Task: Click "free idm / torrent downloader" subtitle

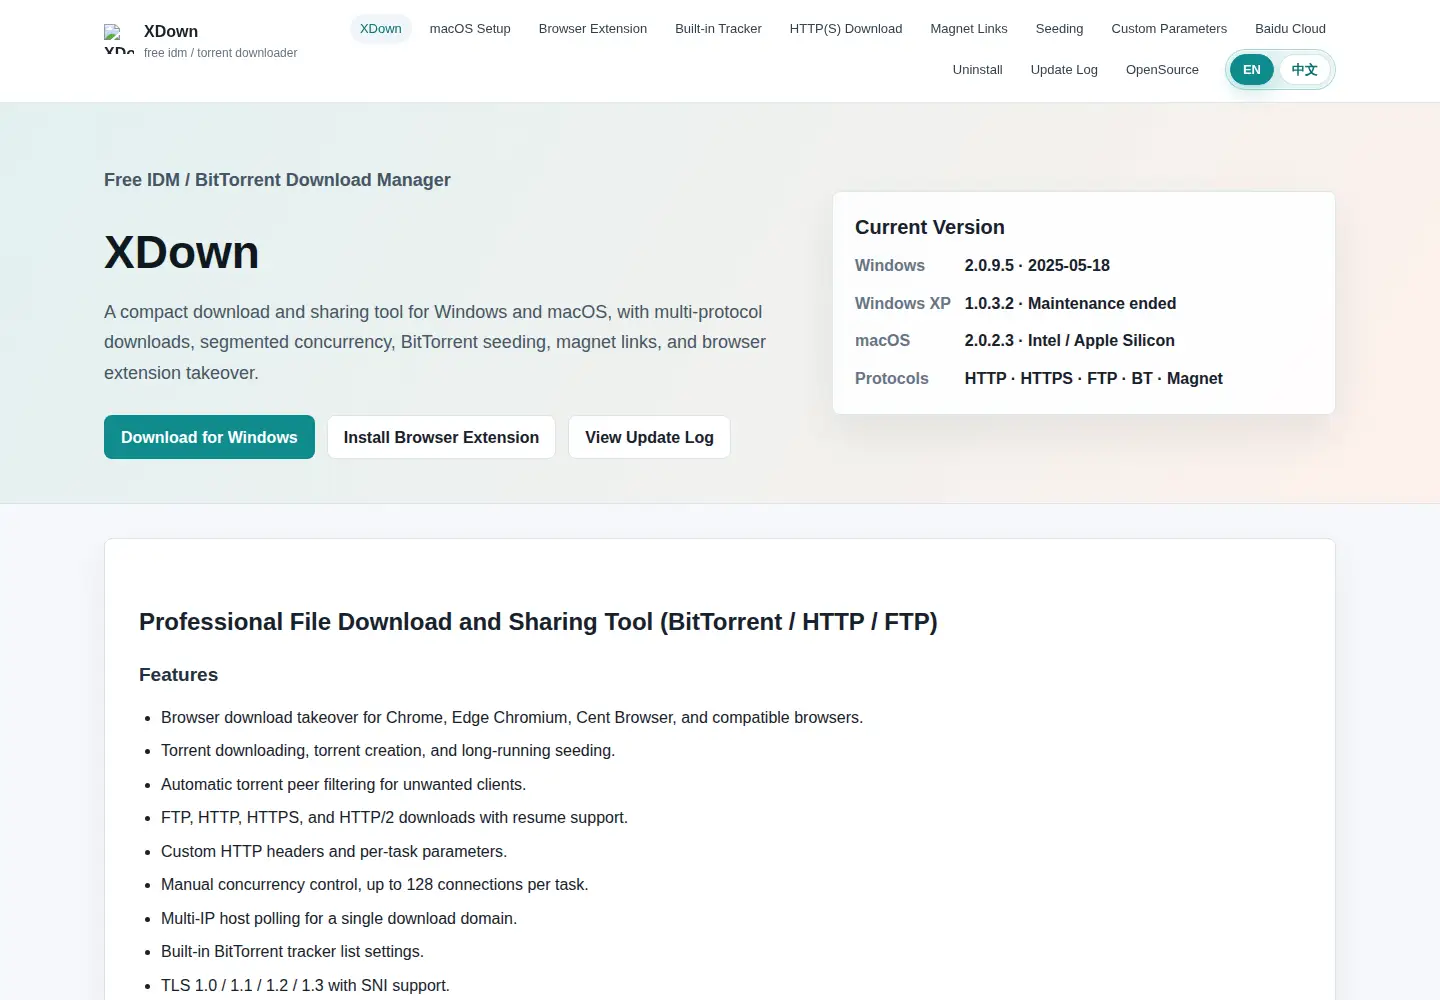Action: [x=220, y=53]
